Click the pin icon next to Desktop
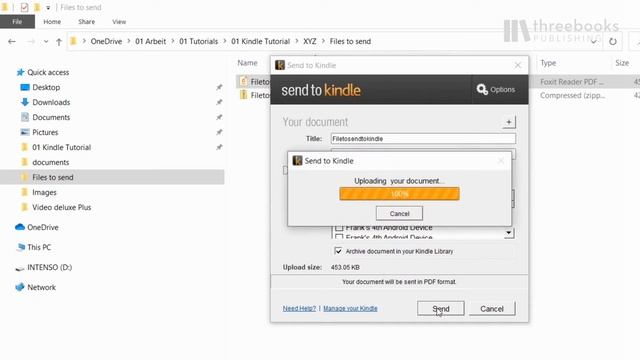Image resolution: width=640 pixels, height=360 pixels. click(219, 87)
